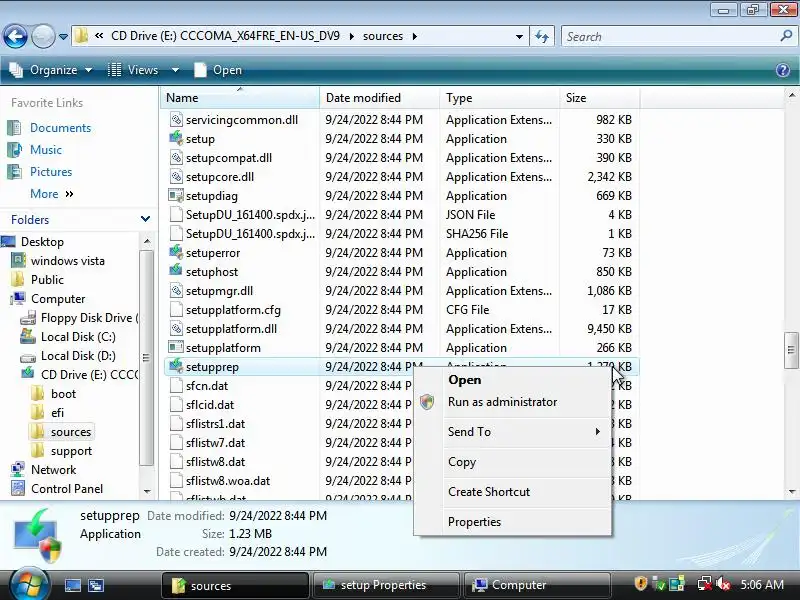Image resolution: width=800 pixels, height=600 pixels.
Task: Sort by Size column header
Action: [x=599, y=97]
